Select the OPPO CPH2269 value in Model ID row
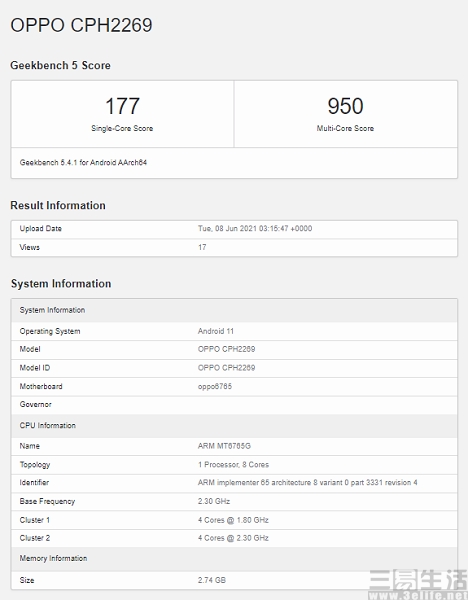Image resolution: width=468 pixels, height=600 pixels. 227,368
